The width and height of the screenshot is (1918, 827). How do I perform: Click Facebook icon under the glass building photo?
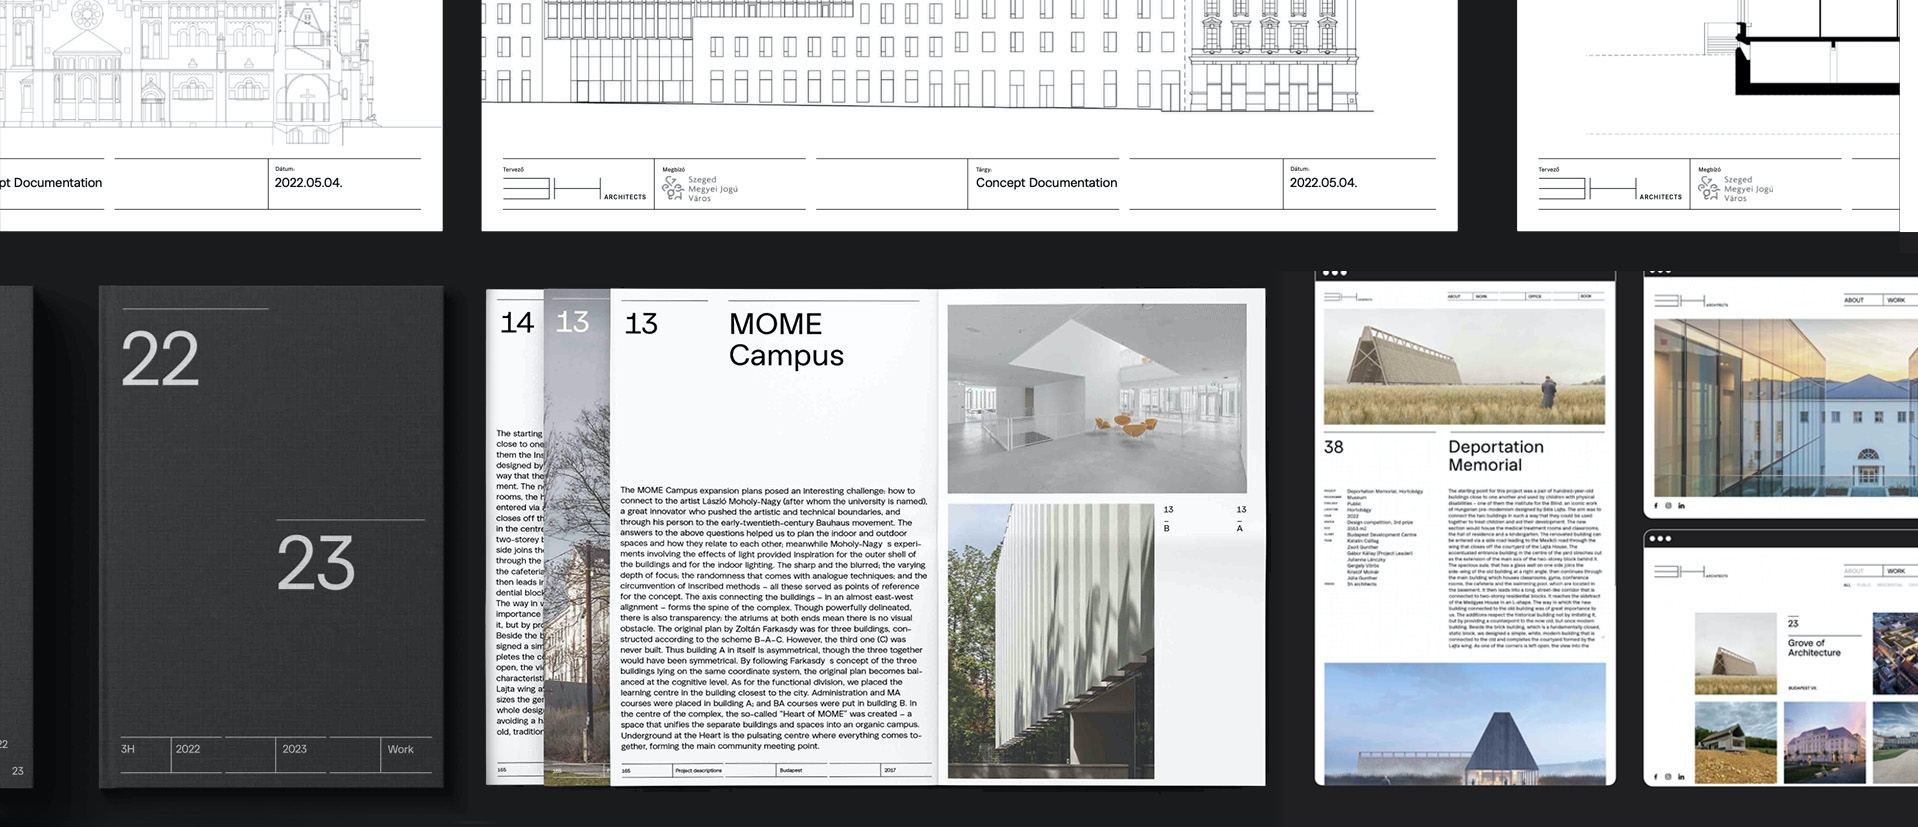[x=1657, y=506]
